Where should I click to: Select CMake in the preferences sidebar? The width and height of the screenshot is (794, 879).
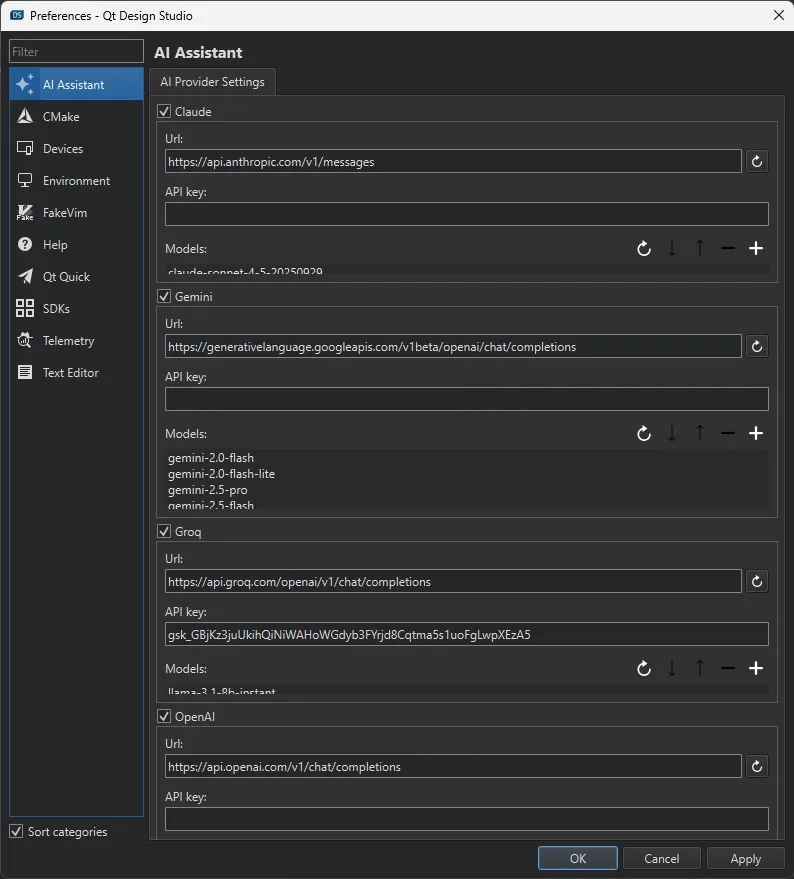click(61, 117)
